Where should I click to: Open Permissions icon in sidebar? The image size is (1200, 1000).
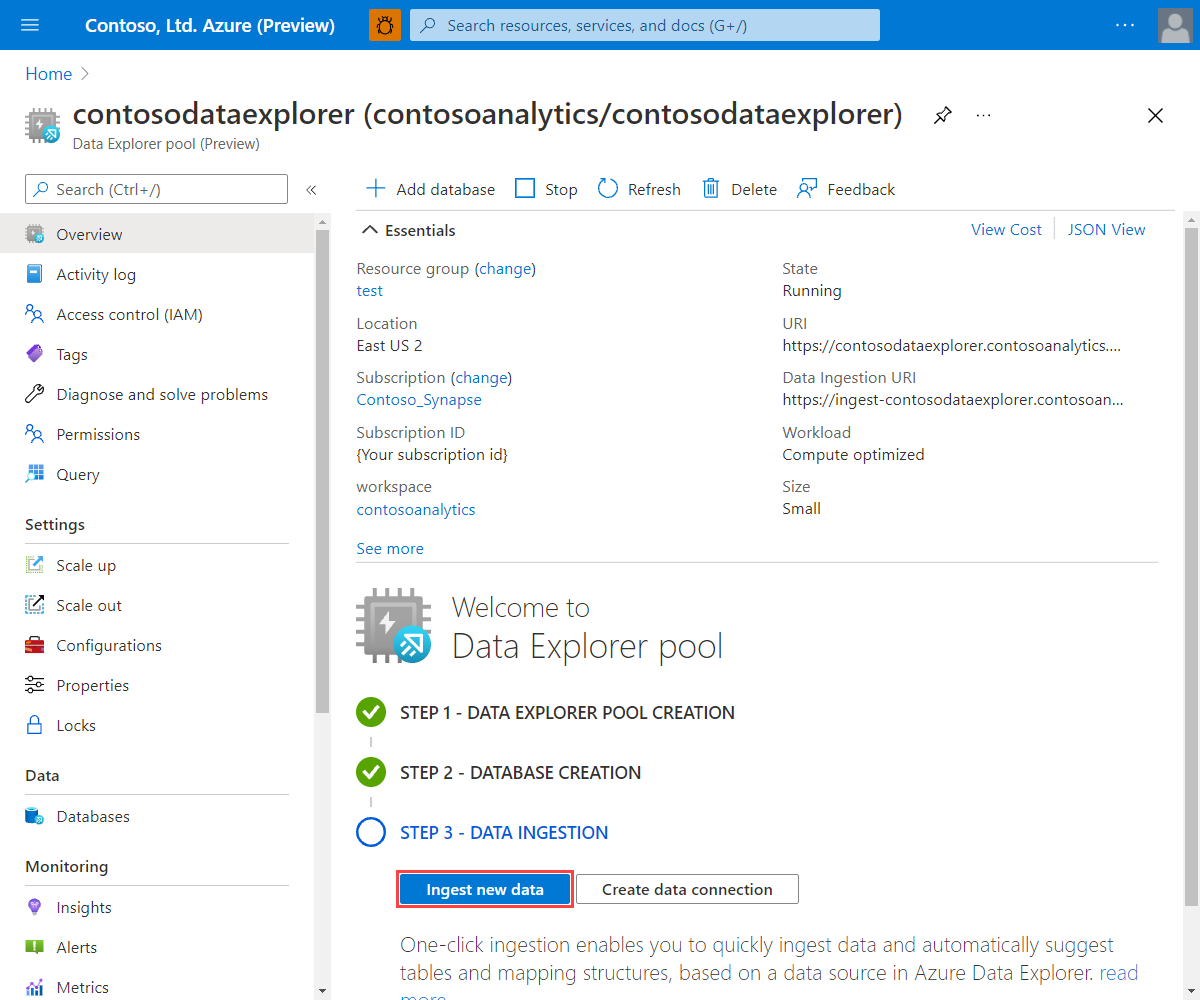click(35, 434)
